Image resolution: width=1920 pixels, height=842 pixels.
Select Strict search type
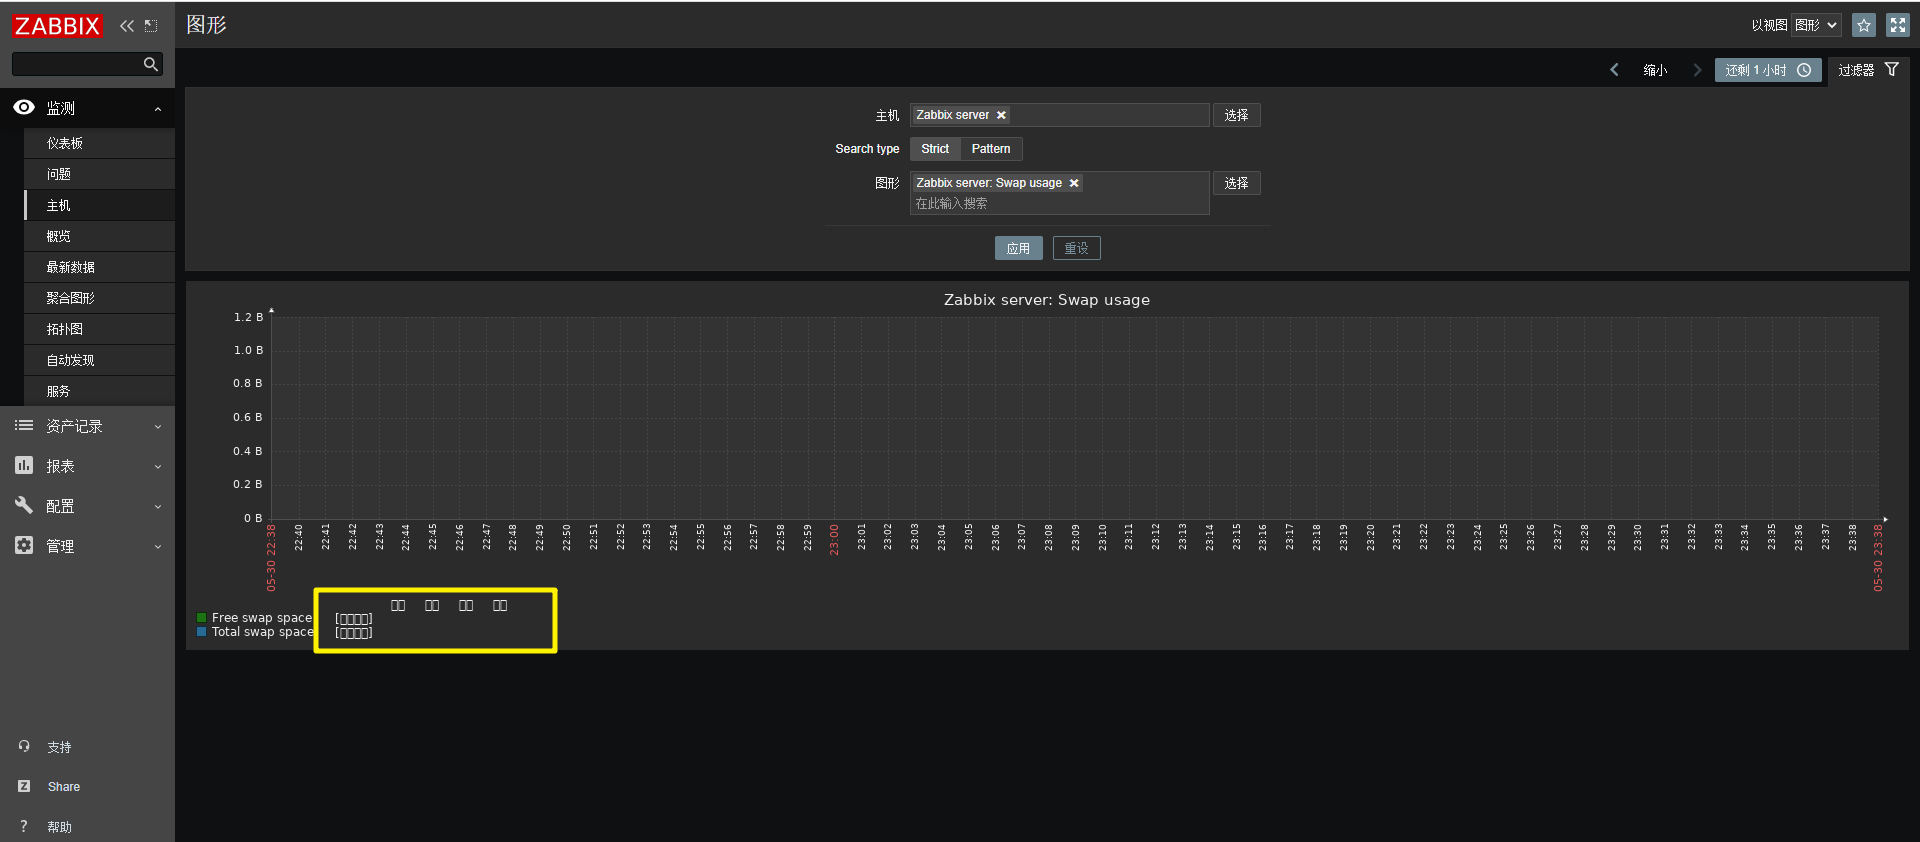point(935,149)
